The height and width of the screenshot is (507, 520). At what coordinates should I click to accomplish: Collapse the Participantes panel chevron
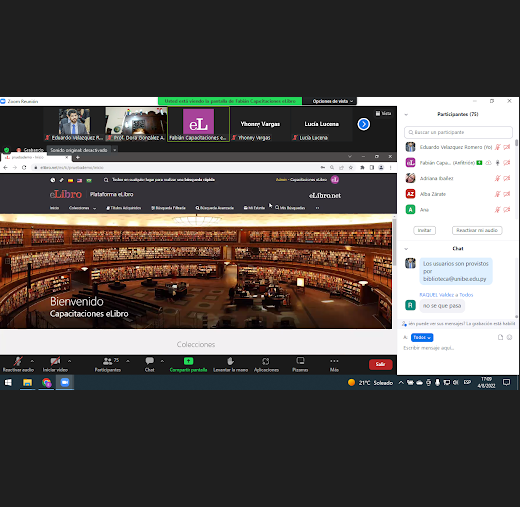click(406, 115)
